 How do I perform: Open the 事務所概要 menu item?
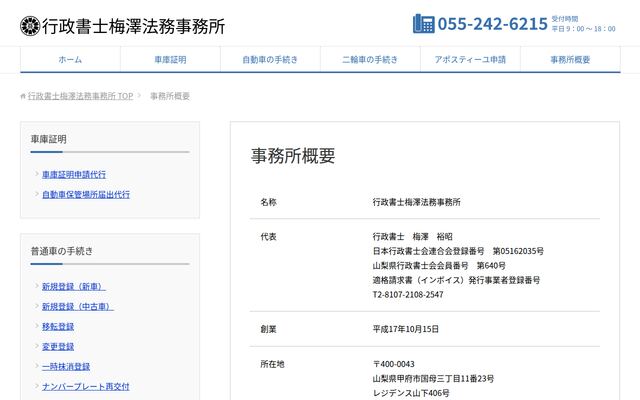(x=570, y=60)
